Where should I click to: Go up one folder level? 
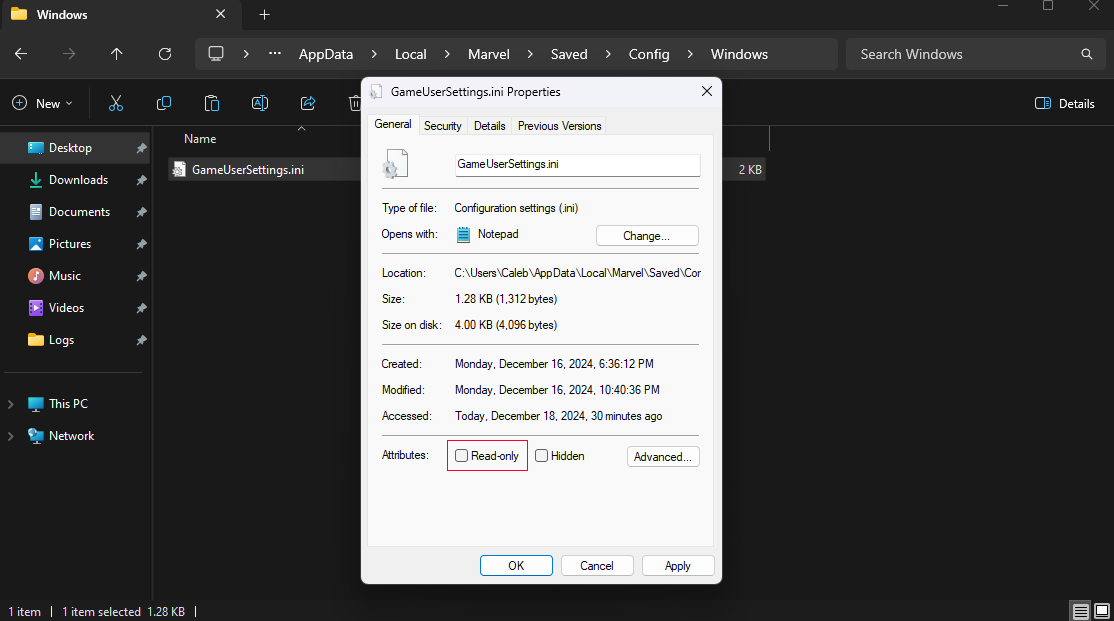click(x=117, y=54)
